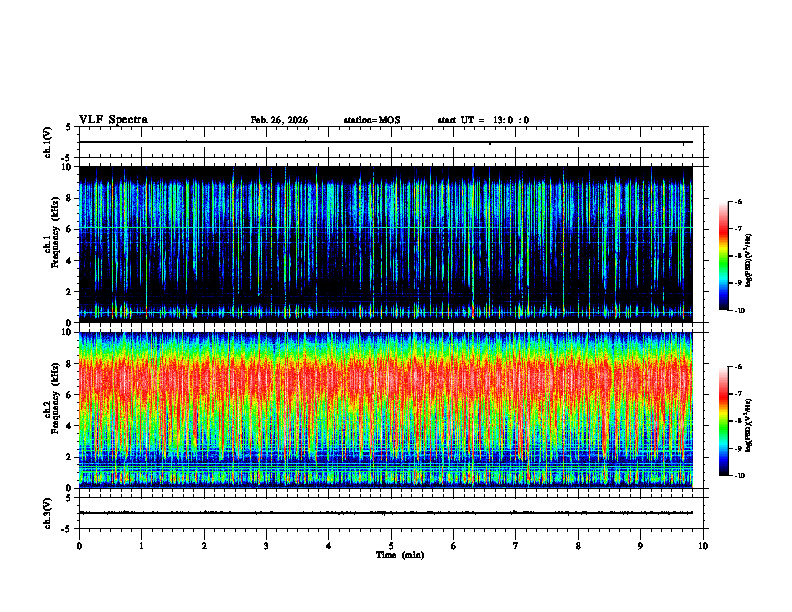Image resolution: width=792 pixels, height=612 pixels.
Task: Click the "1" tick label on the time axis
Action: (x=141, y=546)
